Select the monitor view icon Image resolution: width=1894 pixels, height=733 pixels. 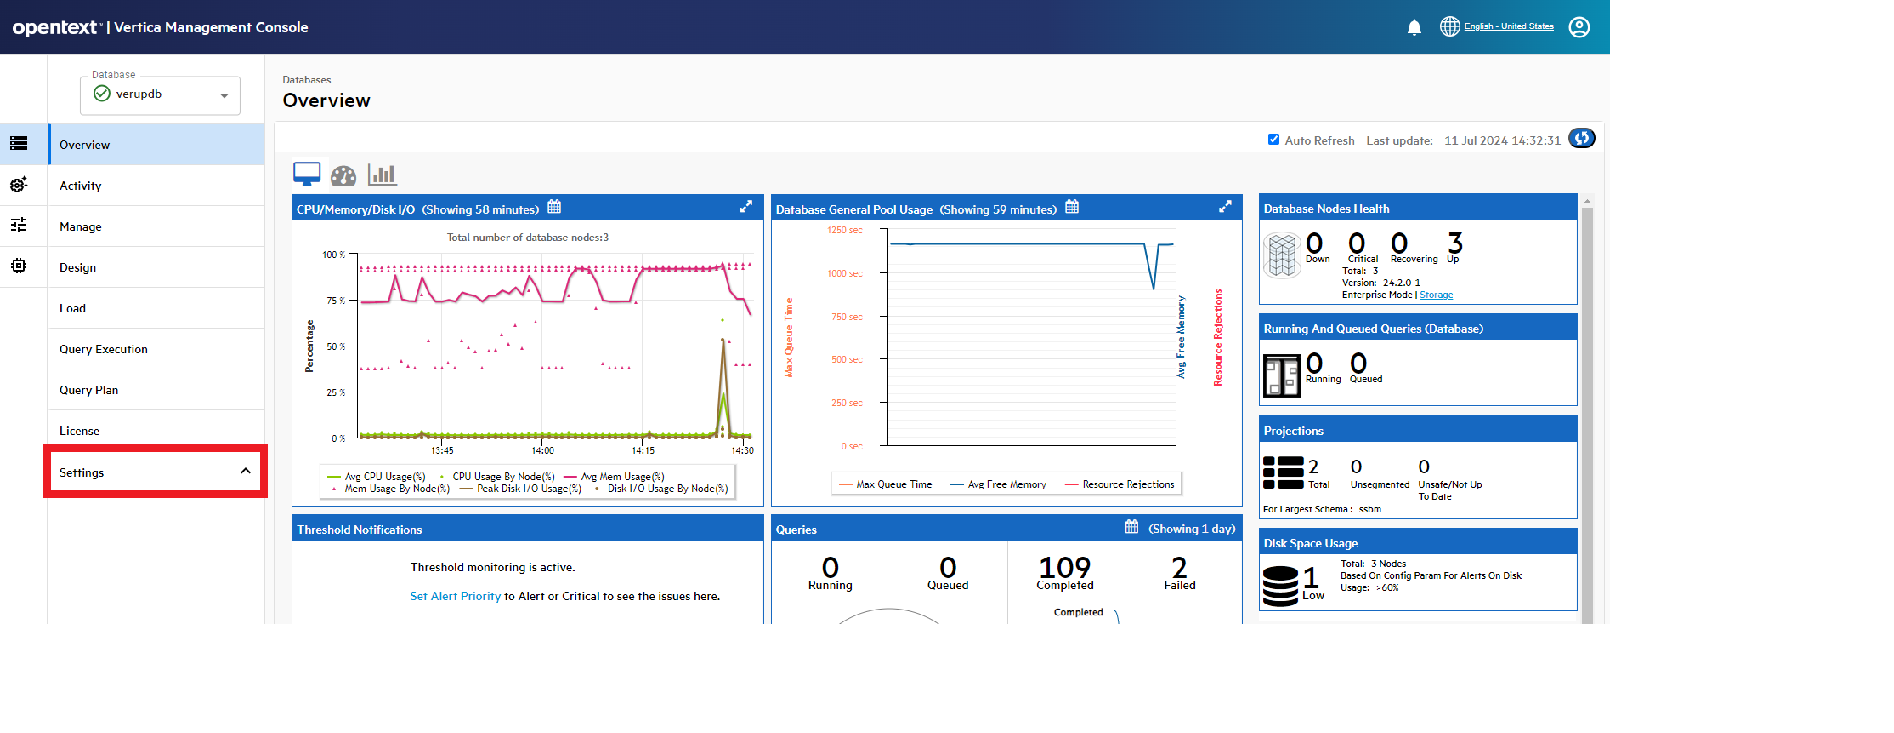coord(307,174)
